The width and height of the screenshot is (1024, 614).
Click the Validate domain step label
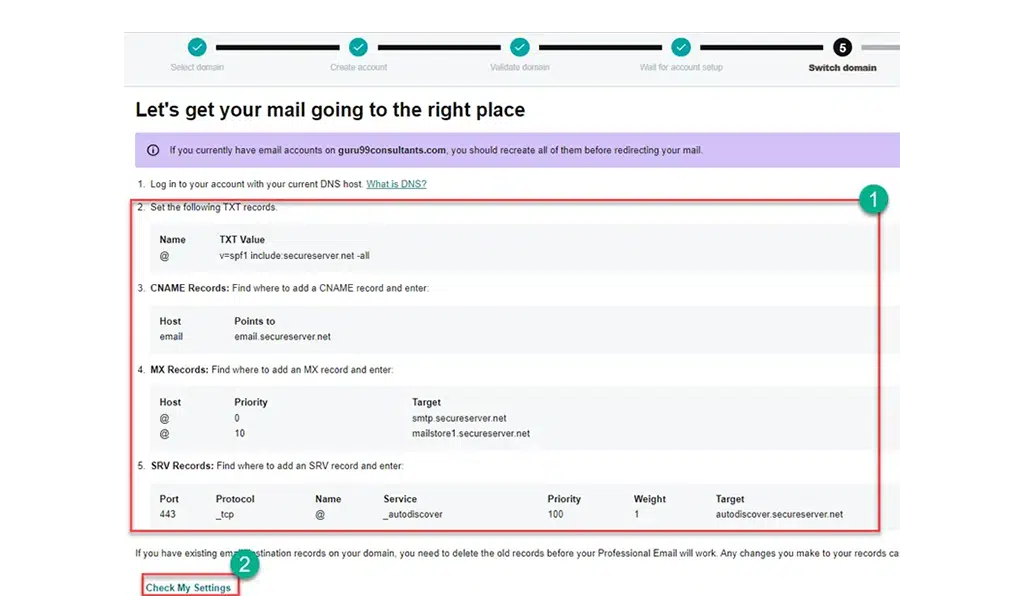[x=519, y=67]
